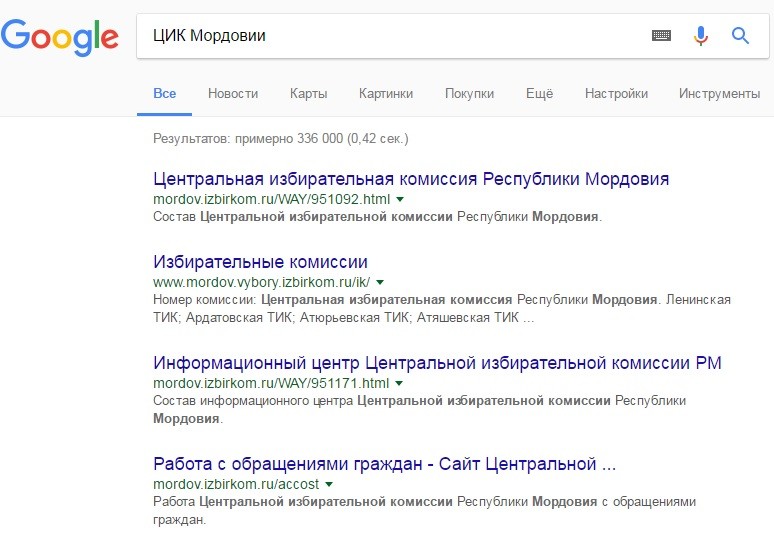Click the URL text mordov.izbirkom.ru/accost

tap(236, 484)
